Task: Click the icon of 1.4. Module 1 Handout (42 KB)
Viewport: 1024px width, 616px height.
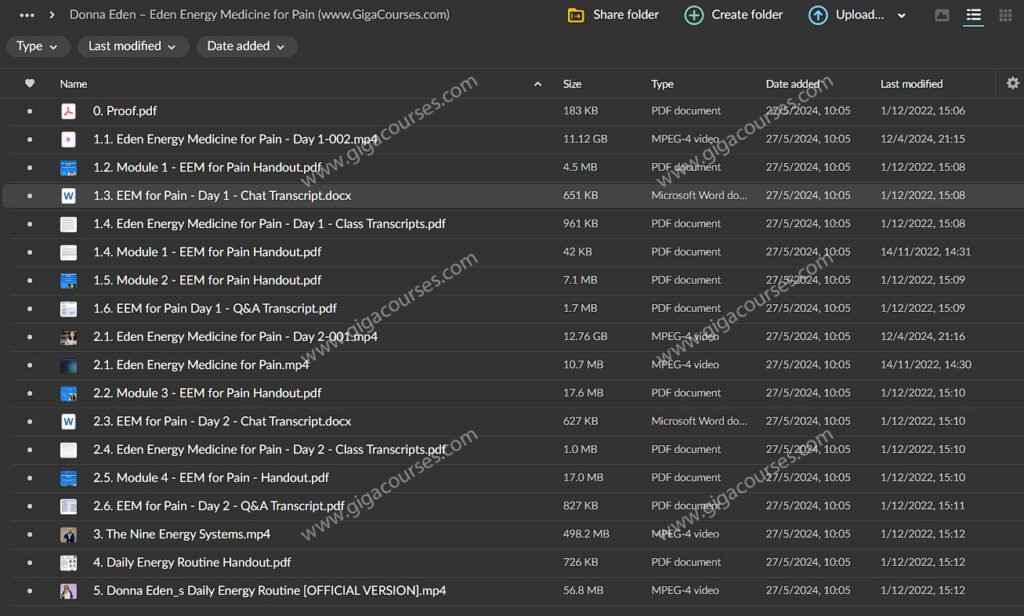Action: coord(68,252)
